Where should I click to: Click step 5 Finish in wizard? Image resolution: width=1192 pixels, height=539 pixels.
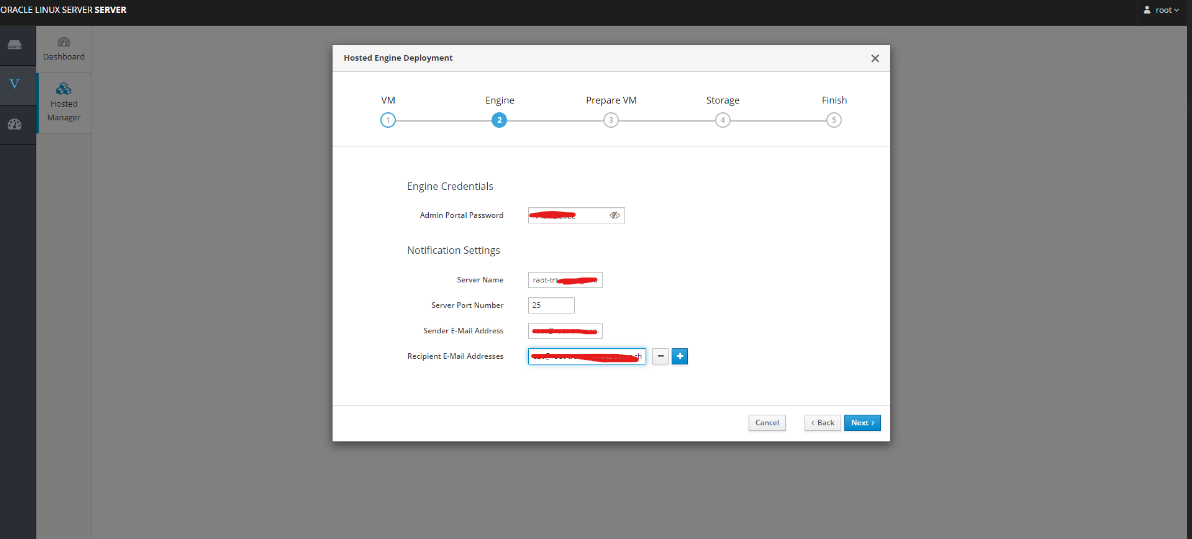(834, 120)
